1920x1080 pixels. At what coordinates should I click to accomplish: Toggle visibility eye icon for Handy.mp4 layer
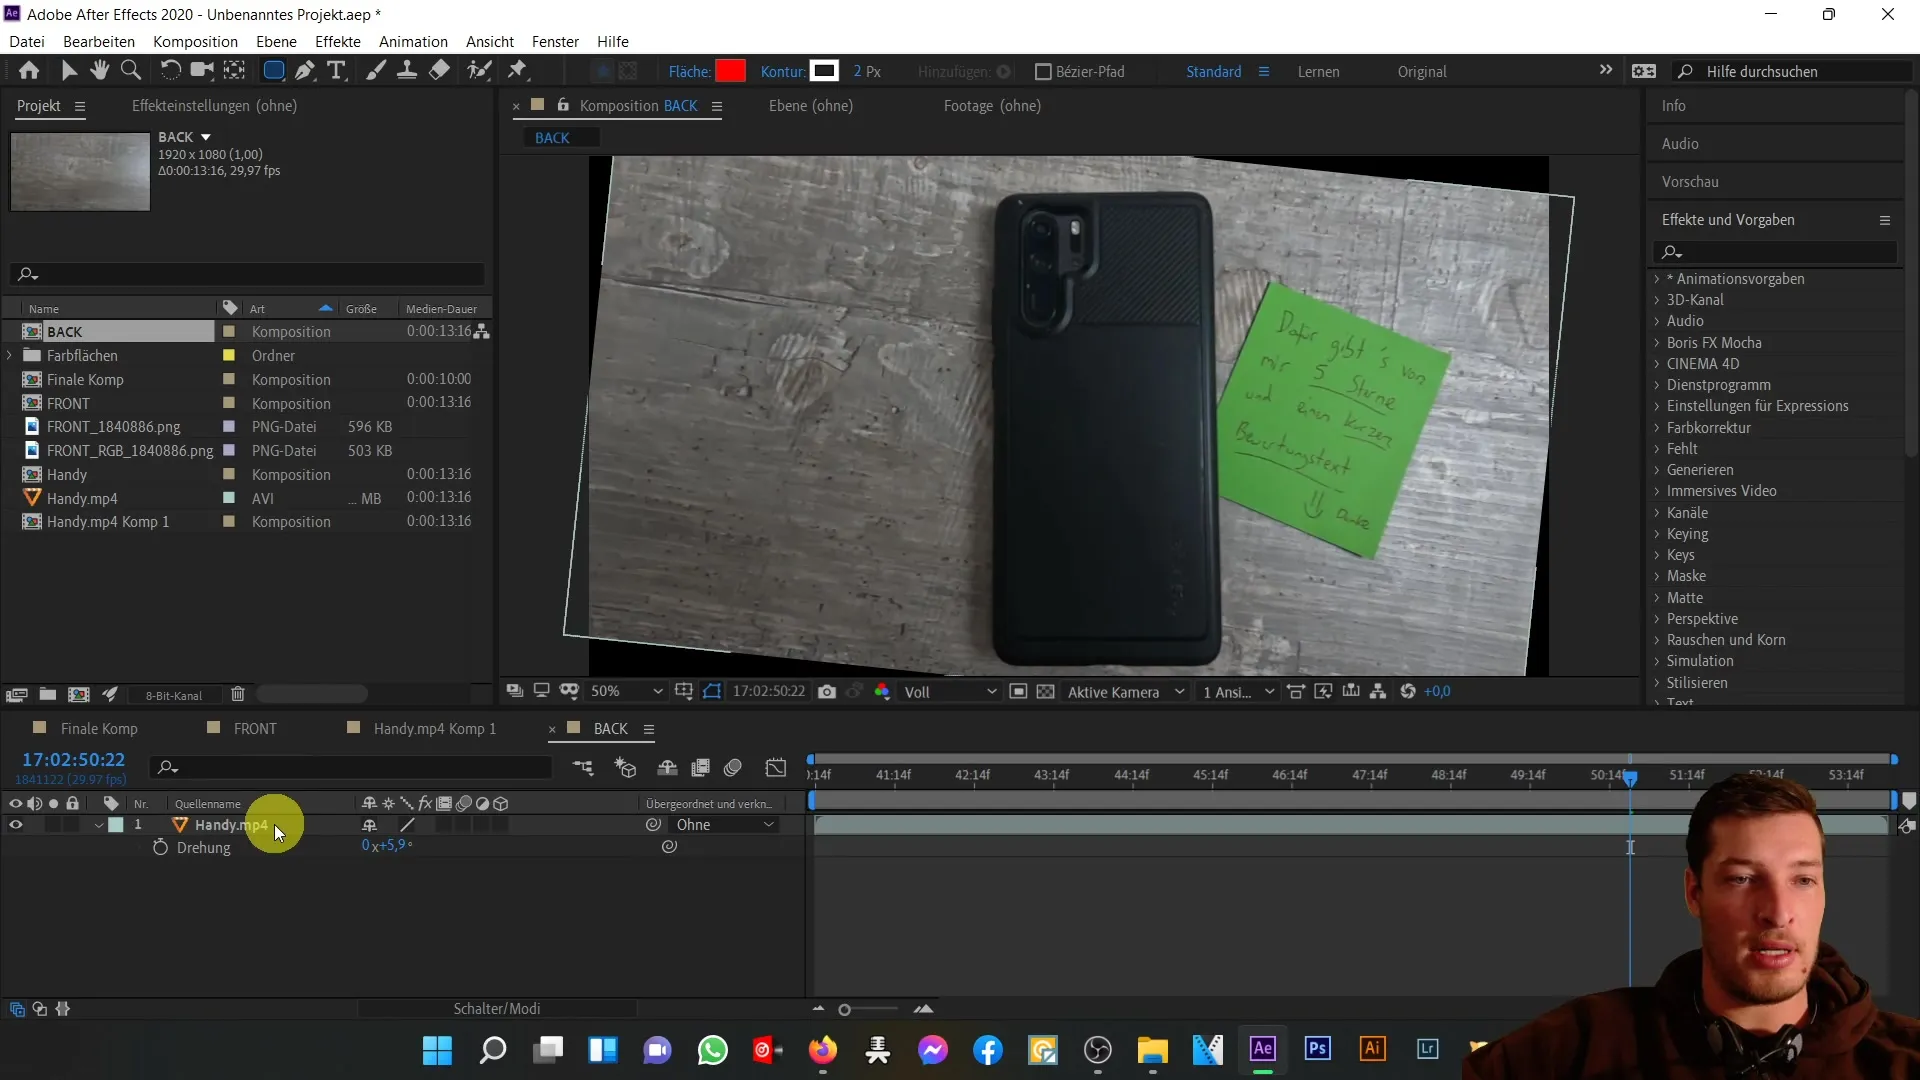click(x=15, y=824)
